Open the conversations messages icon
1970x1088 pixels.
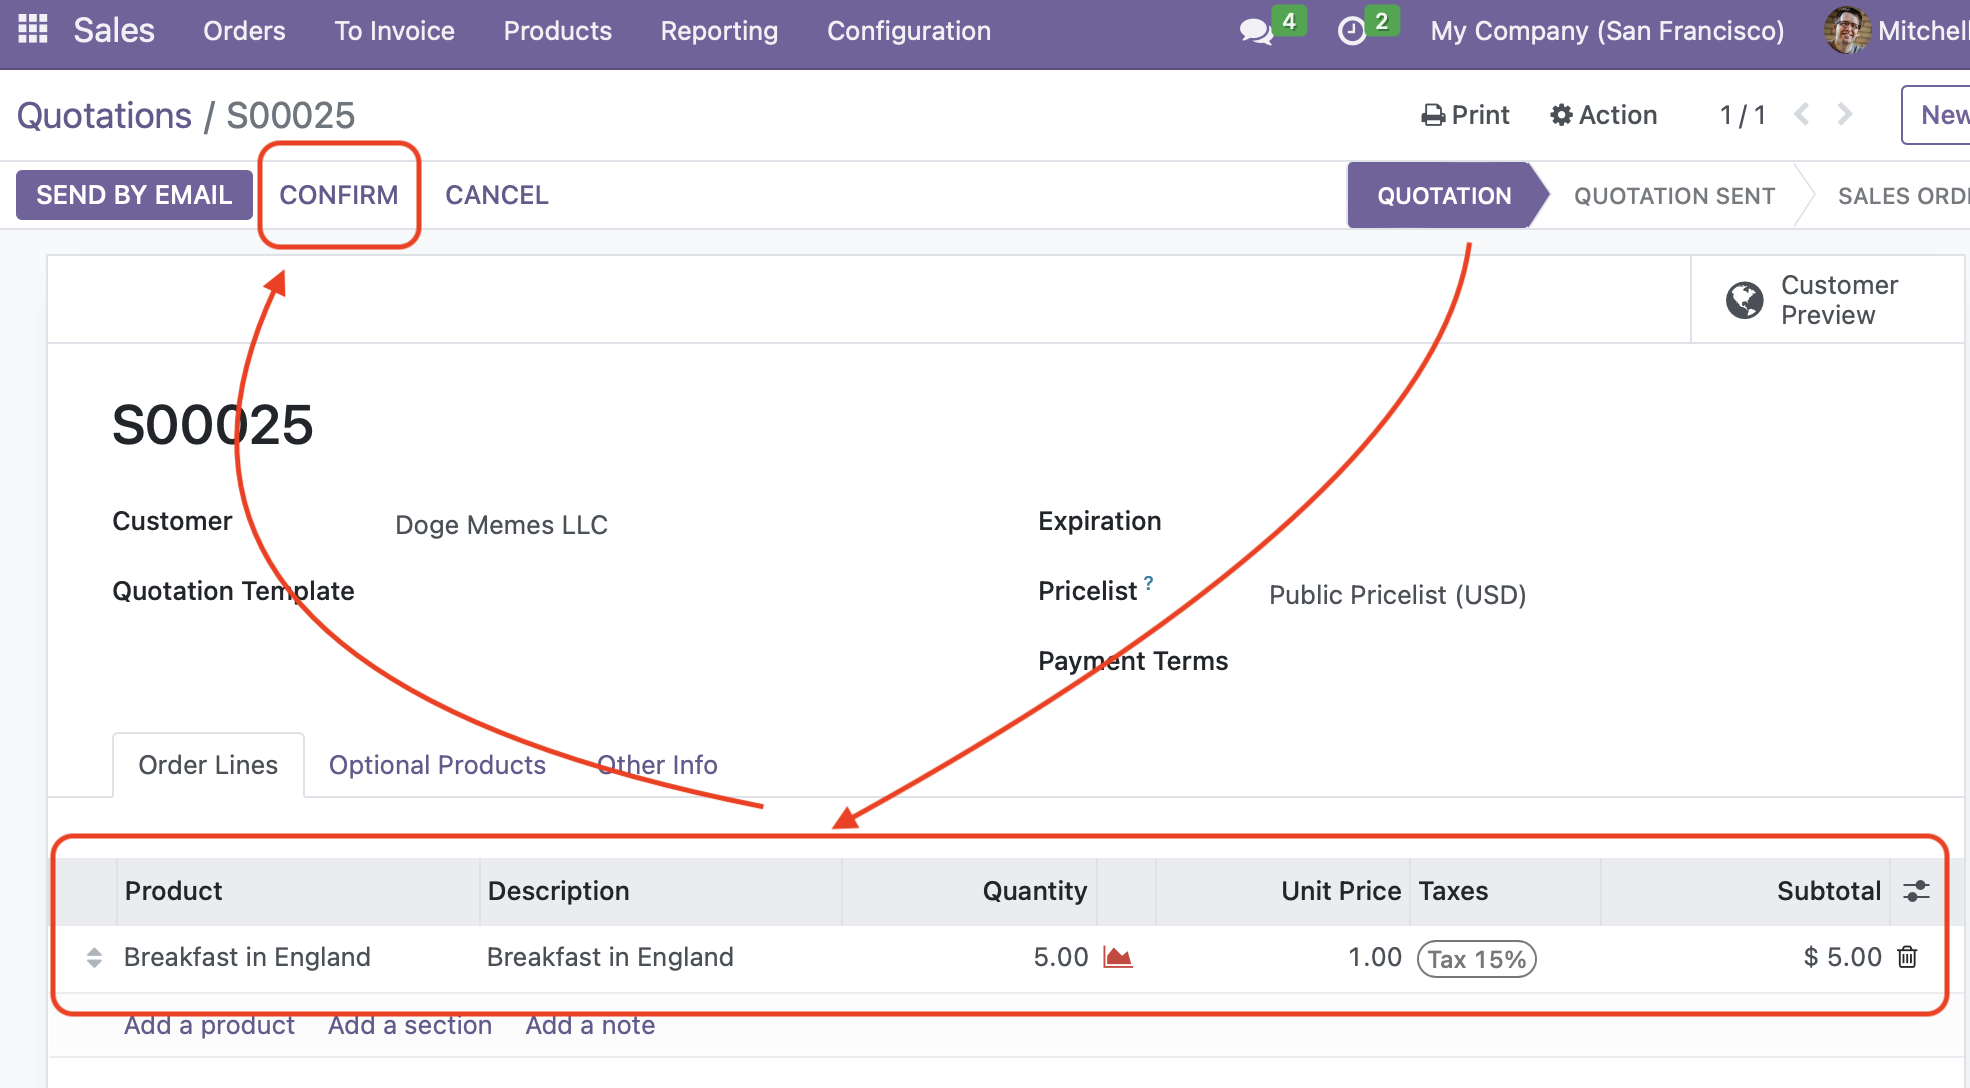[x=1255, y=31]
